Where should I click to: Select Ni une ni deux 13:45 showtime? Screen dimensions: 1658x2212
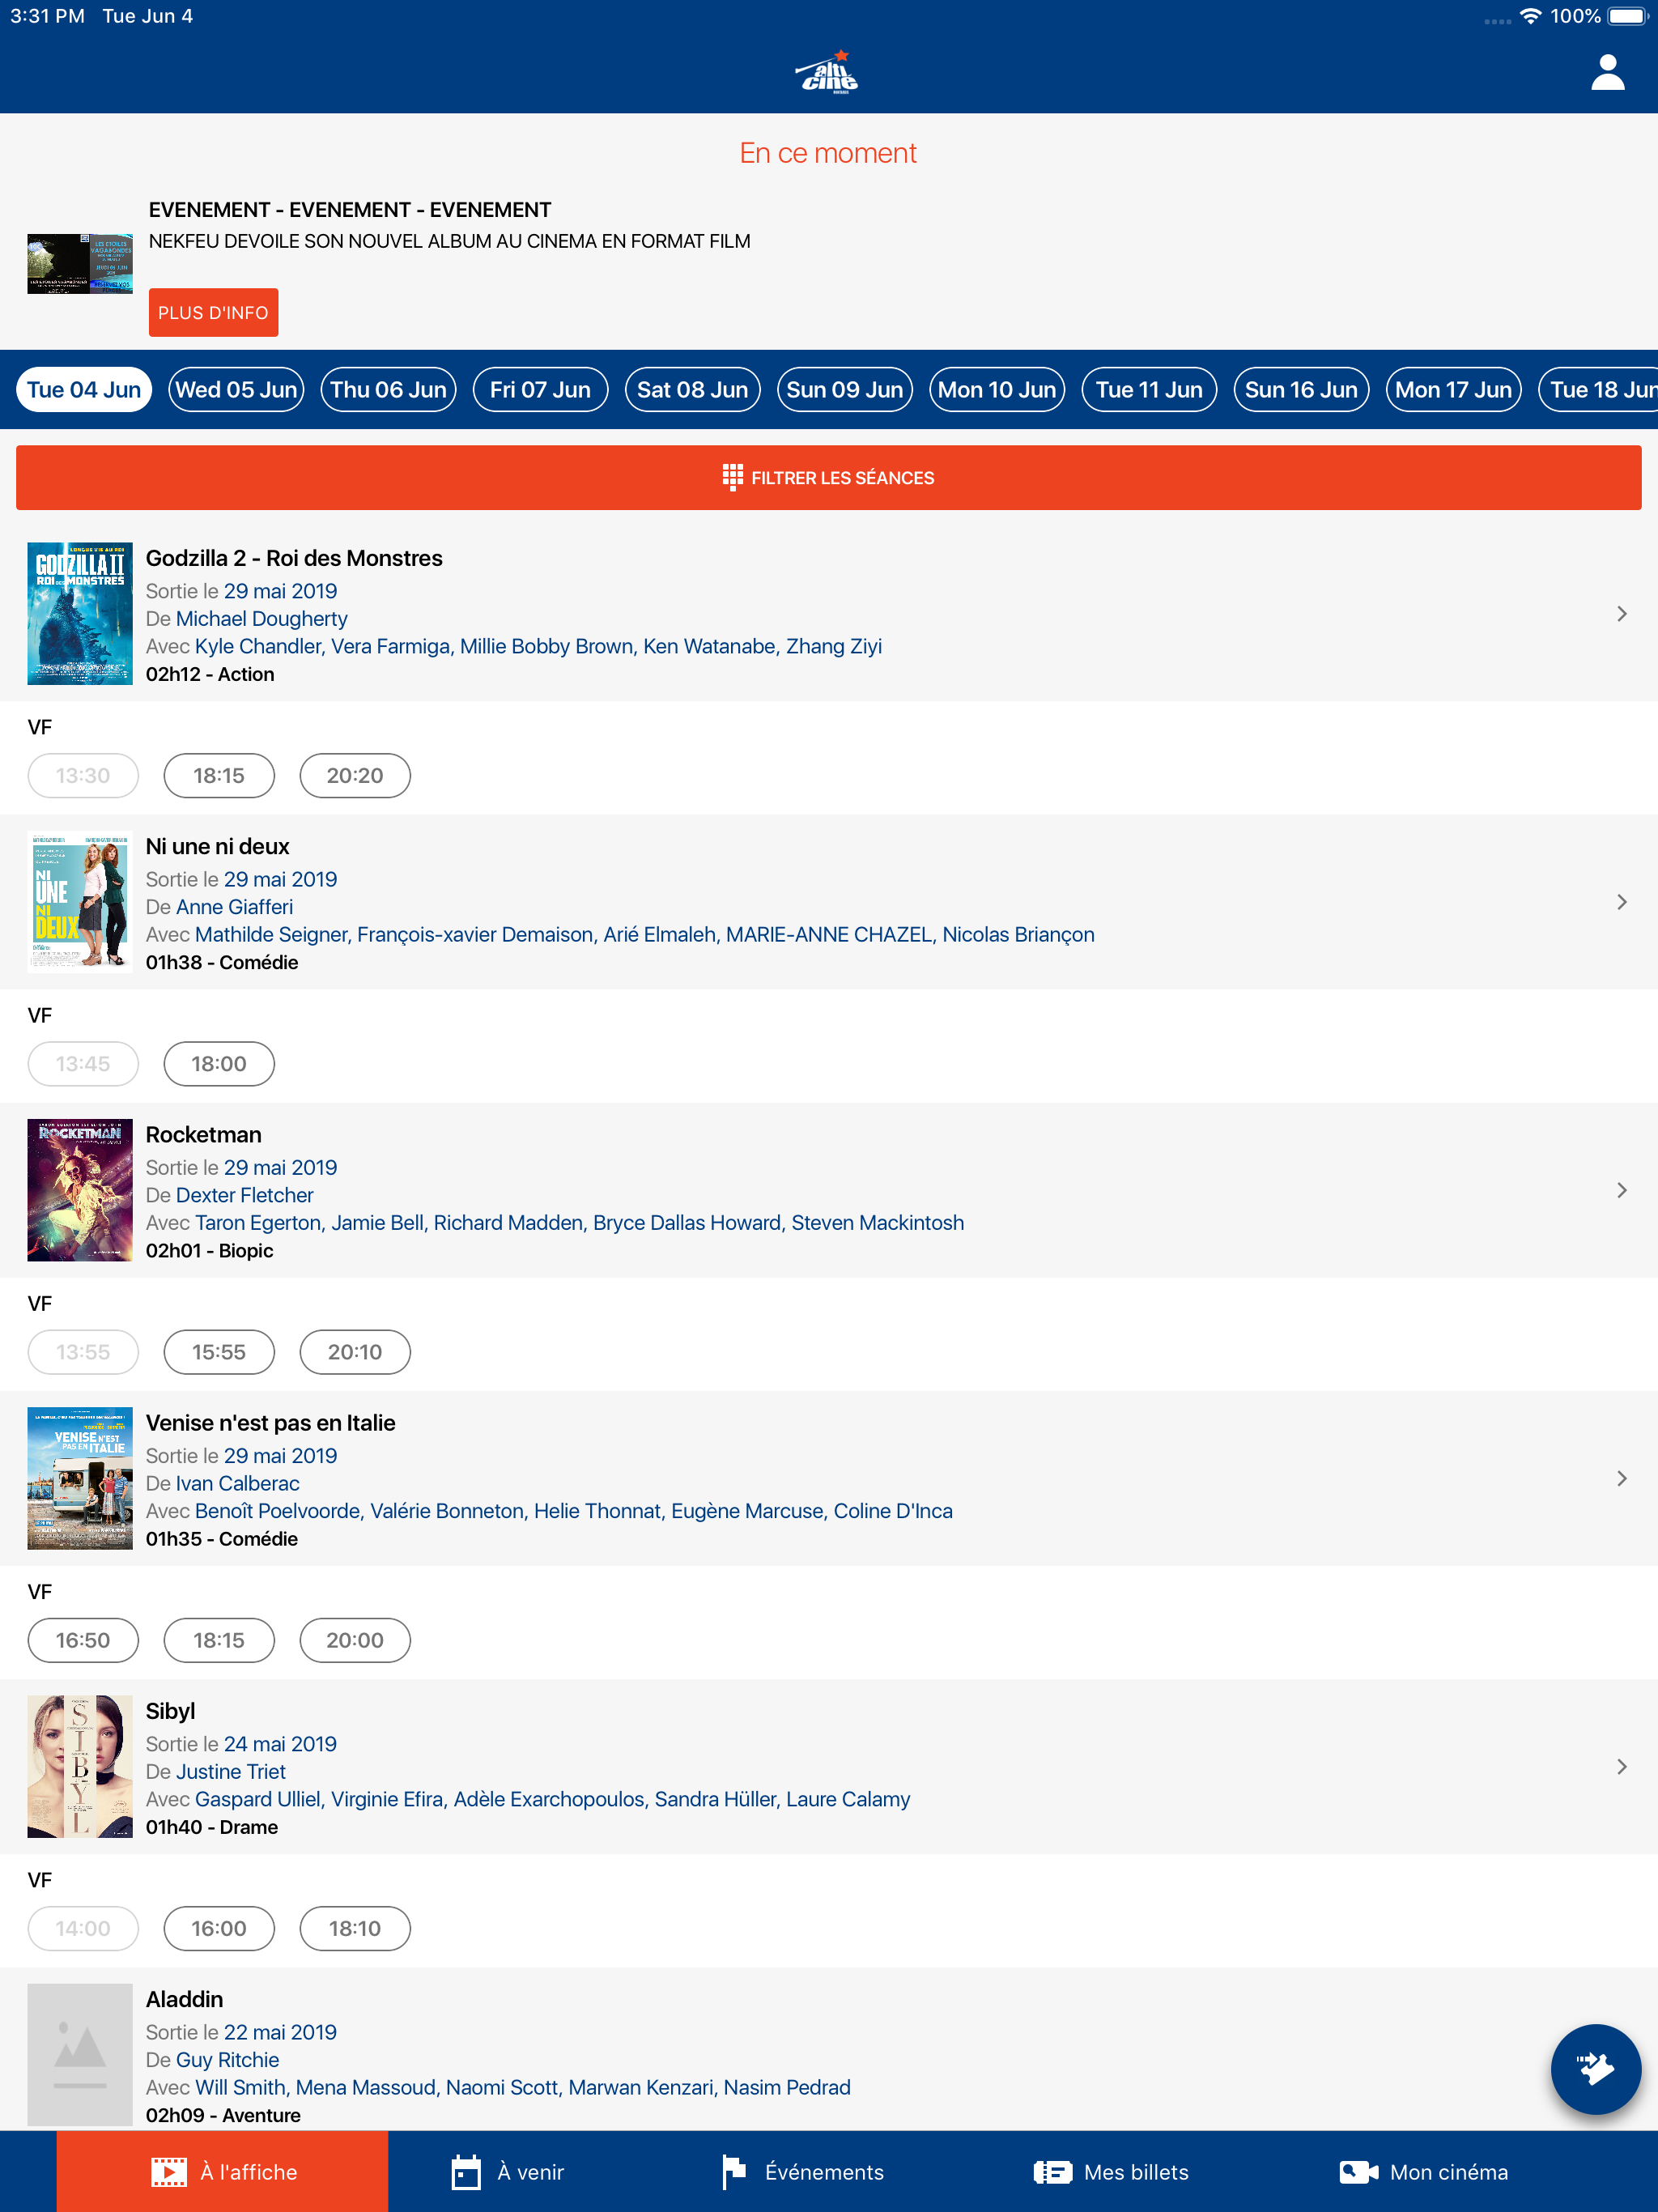(83, 1063)
